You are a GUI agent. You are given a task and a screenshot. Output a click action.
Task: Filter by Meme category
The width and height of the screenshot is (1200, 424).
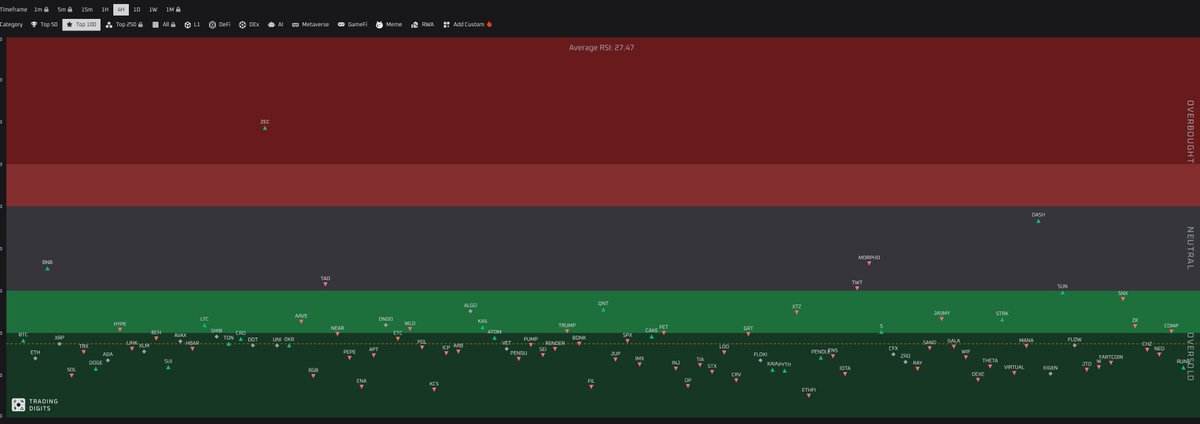pyautogui.click(x=389, y=24)
